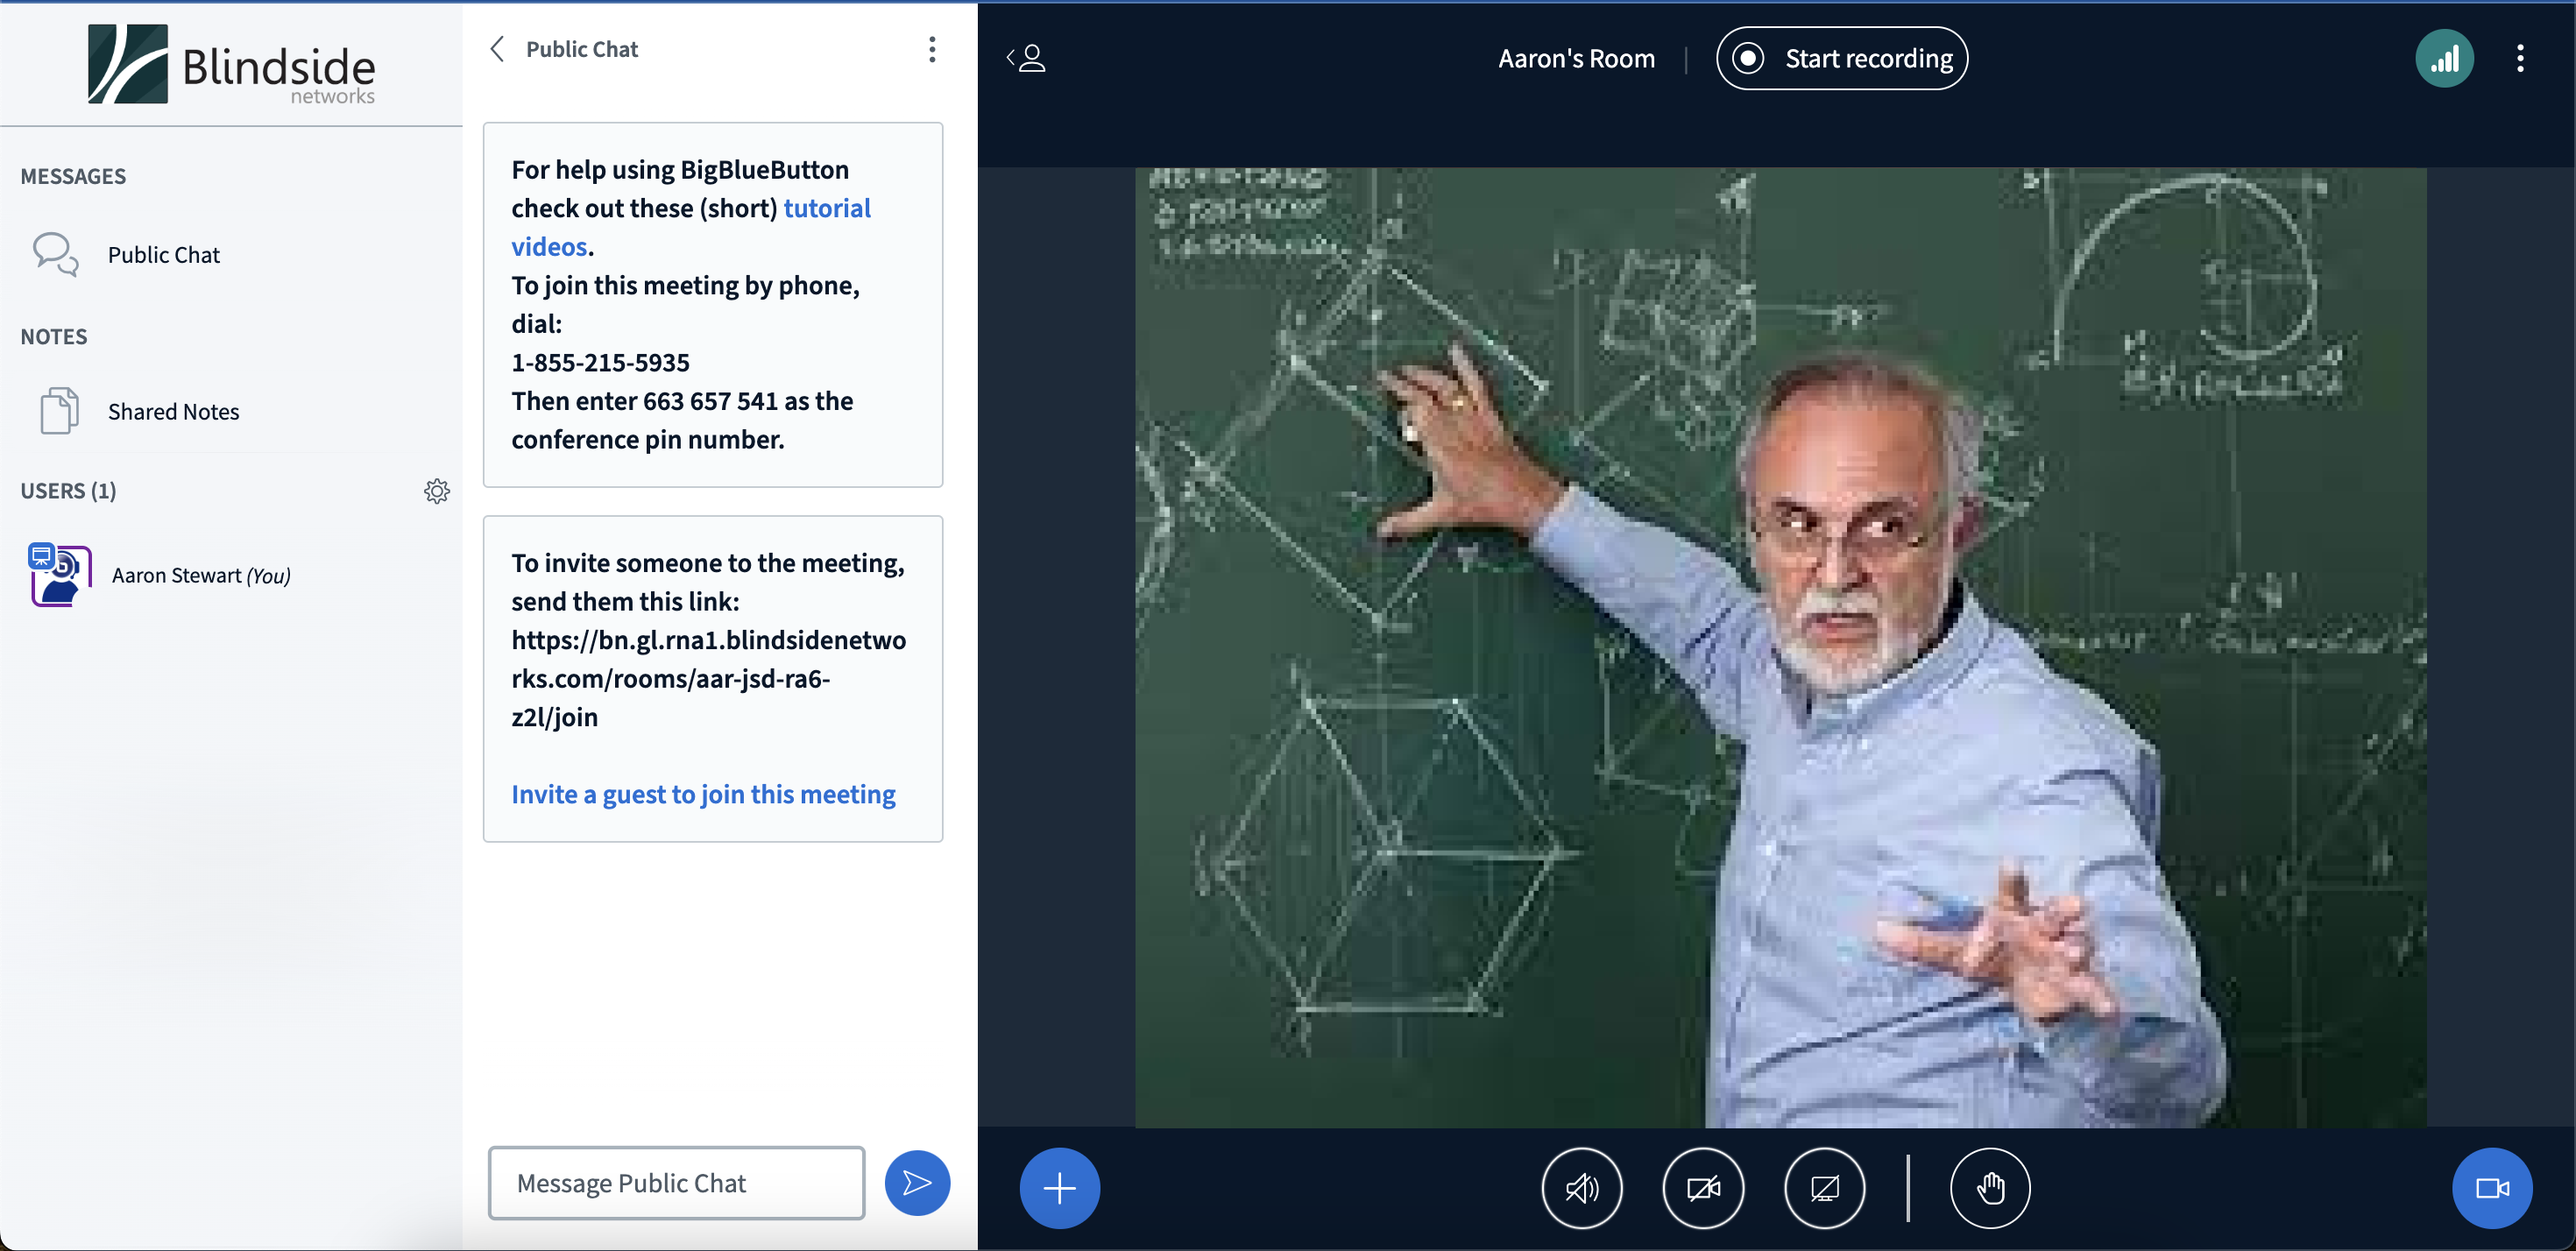Screen dimensions: 2576x1251
Task: Click Start recording button
Action: pos(1841,59)
